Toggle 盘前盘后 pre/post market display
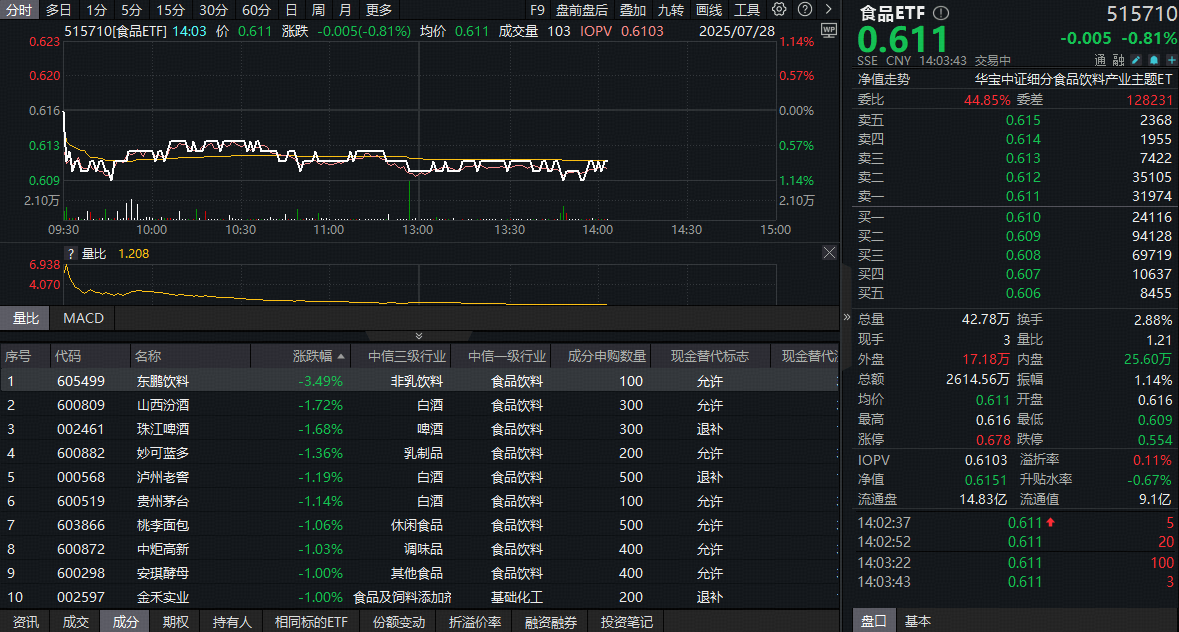The image size is (1179, 632). click(x=581, y=9)
